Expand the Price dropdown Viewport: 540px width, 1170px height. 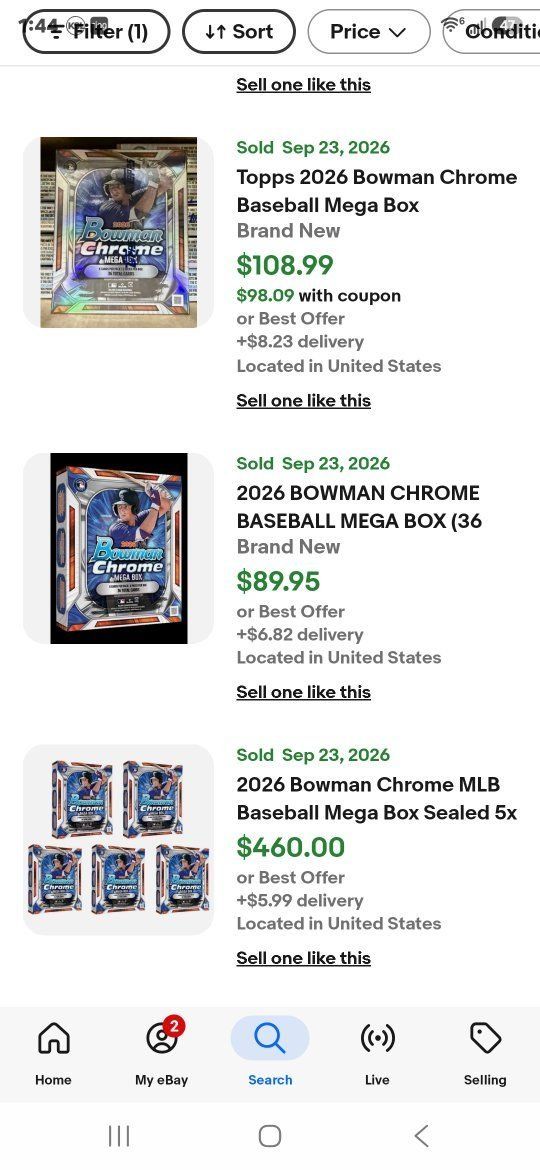(x=368, y=31)
